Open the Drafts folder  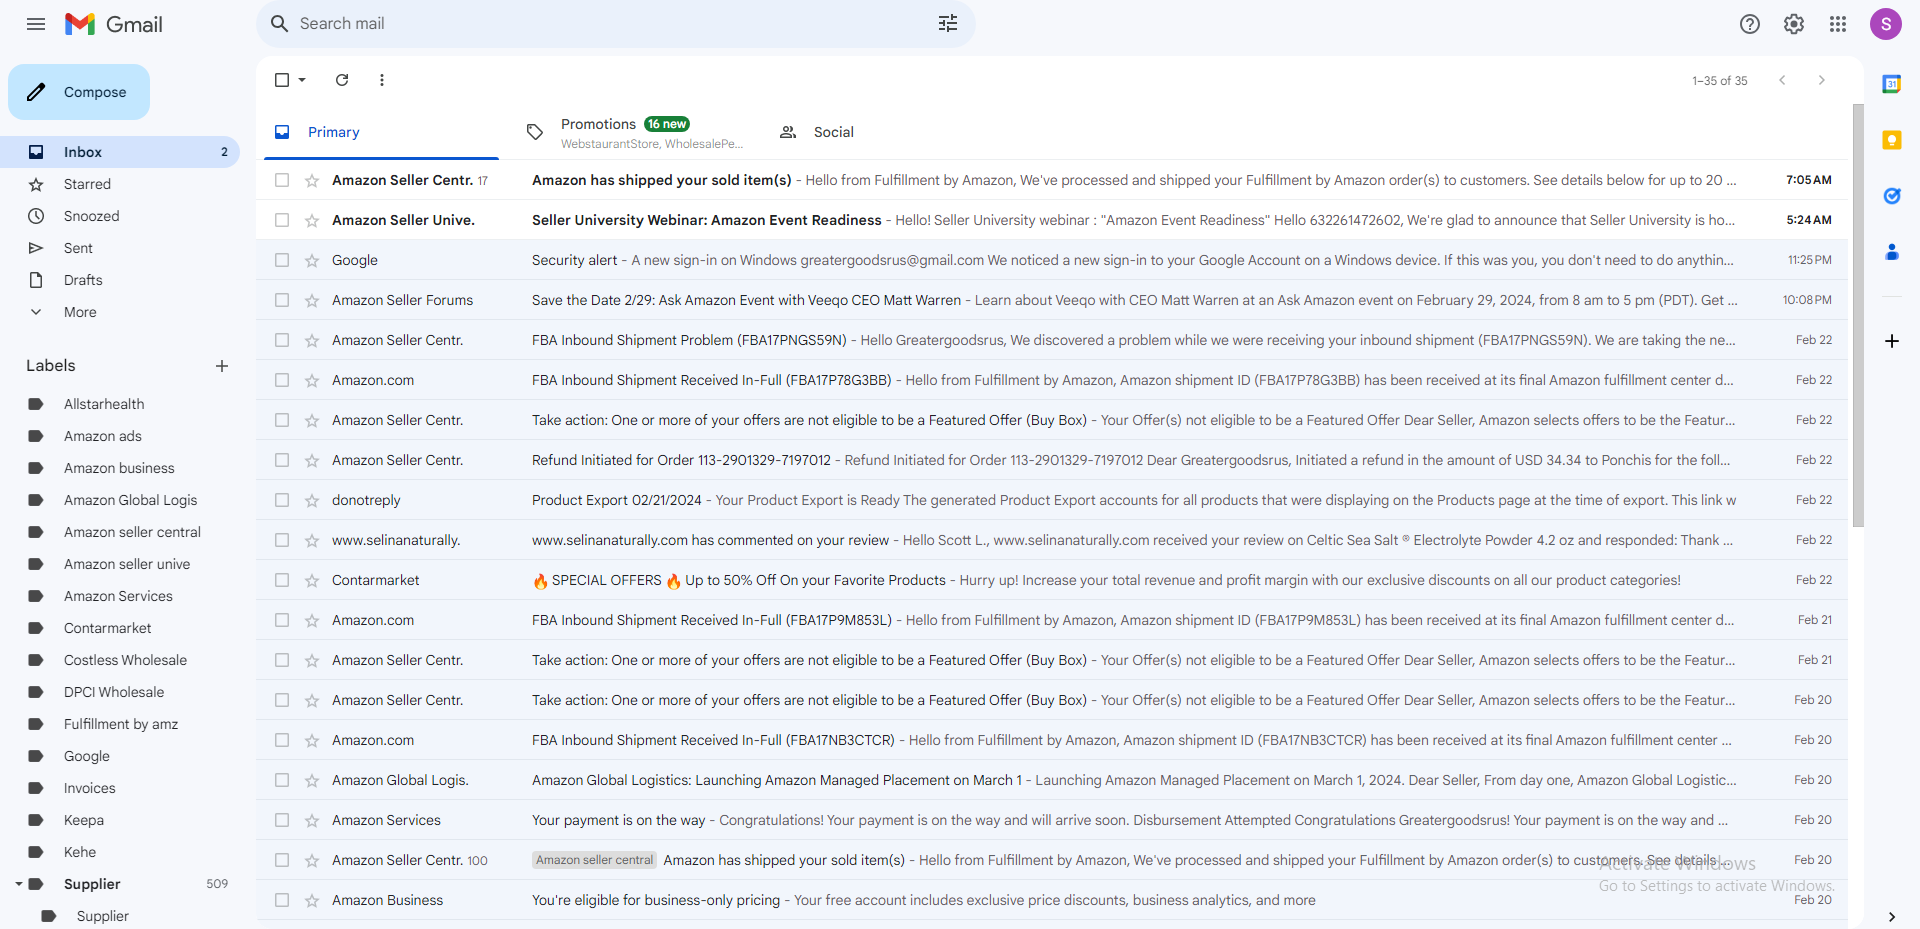coord(120,280)
